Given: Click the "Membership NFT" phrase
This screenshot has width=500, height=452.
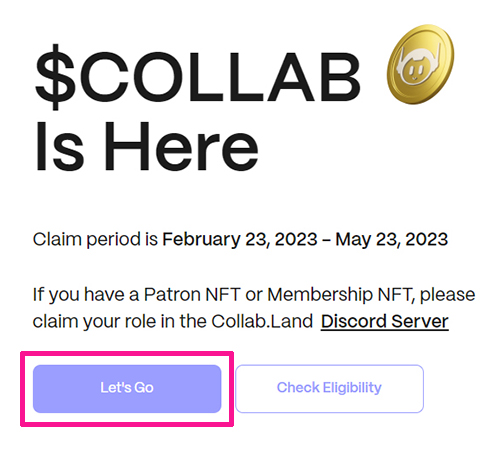Looking at the screenshot, I should pyautogui.click(x=340, y=295).
